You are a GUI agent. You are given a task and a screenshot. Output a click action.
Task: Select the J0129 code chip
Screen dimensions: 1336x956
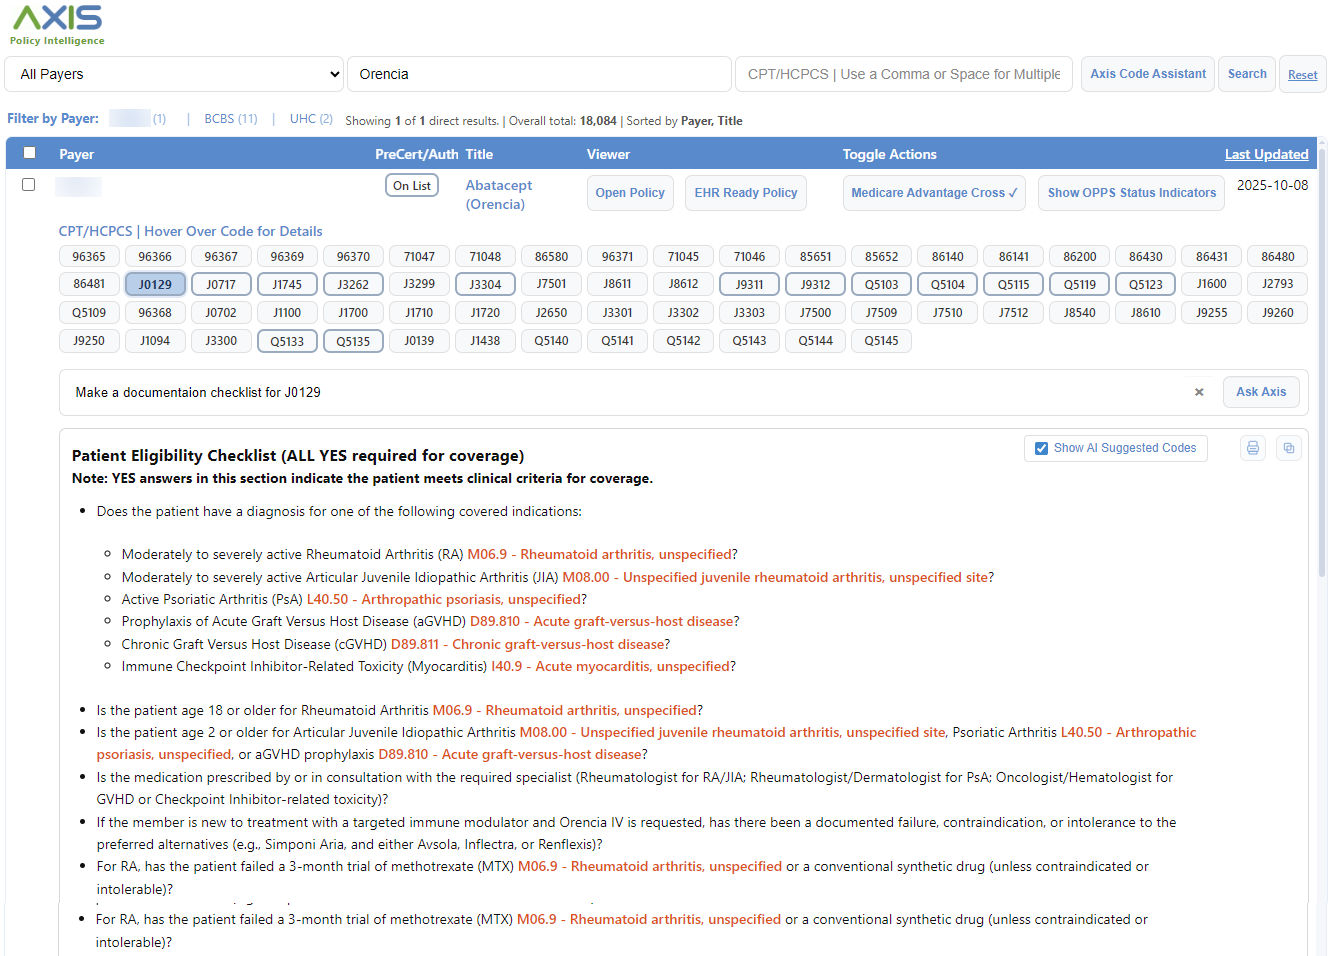pyautogui.click(x=155, y=285)
